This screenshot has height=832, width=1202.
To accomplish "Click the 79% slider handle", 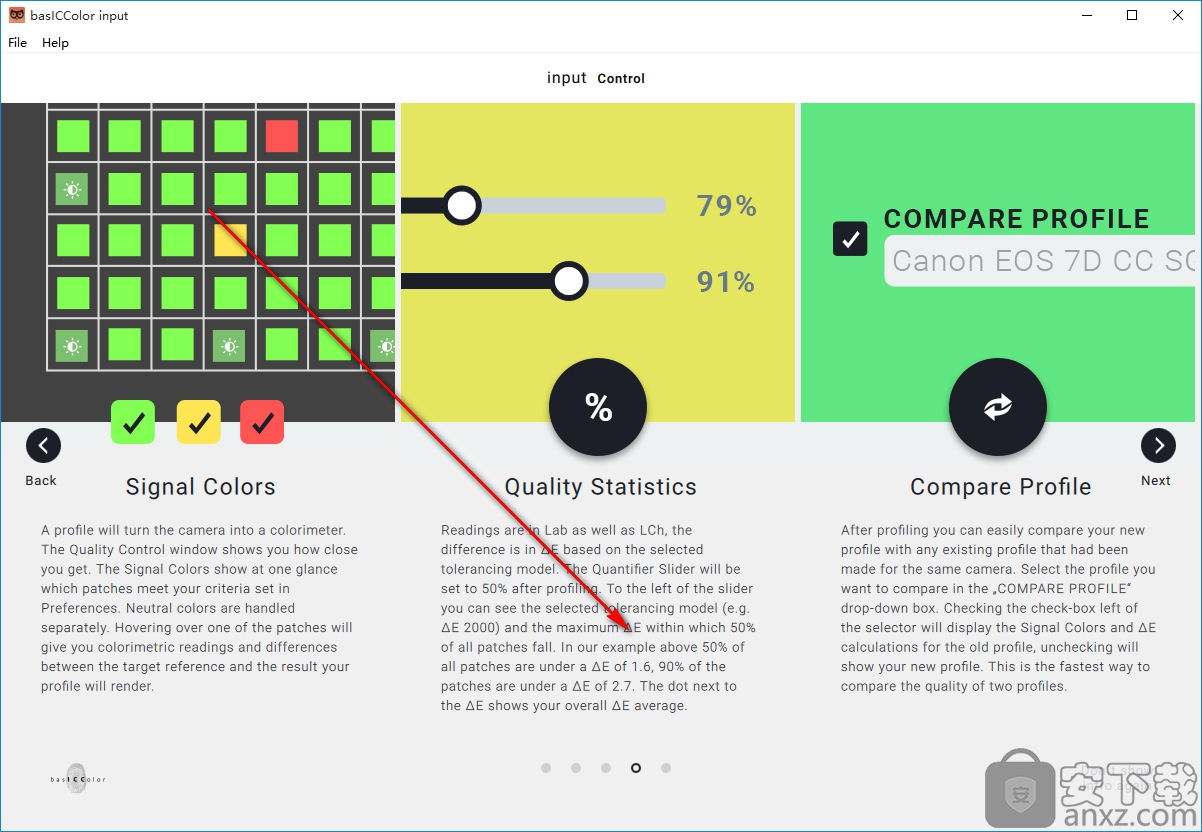I will point(461,205).
